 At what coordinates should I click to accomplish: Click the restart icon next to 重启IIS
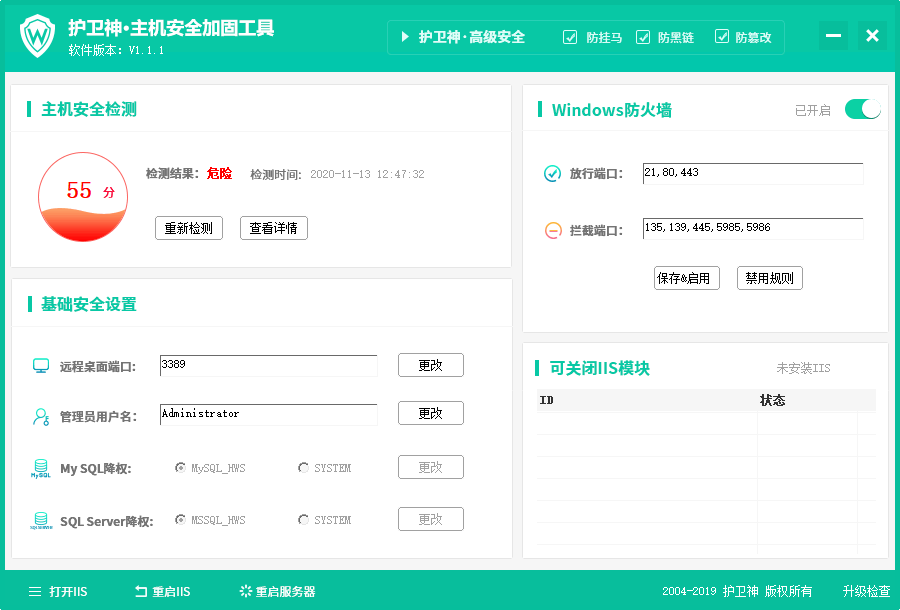pyautogui.click(x=141, y=591)
